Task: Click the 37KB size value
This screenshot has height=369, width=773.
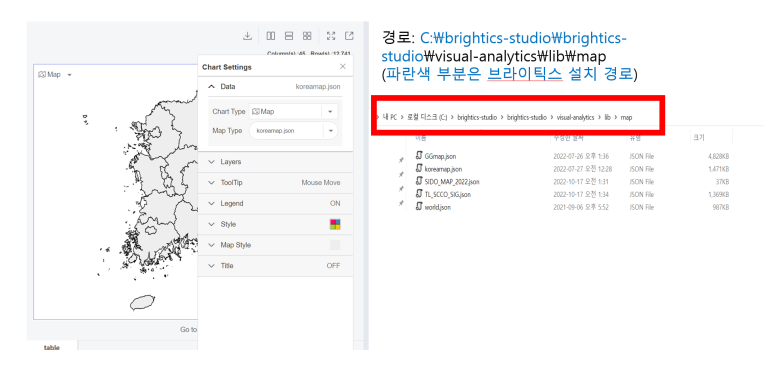Action: pos(722,182)
